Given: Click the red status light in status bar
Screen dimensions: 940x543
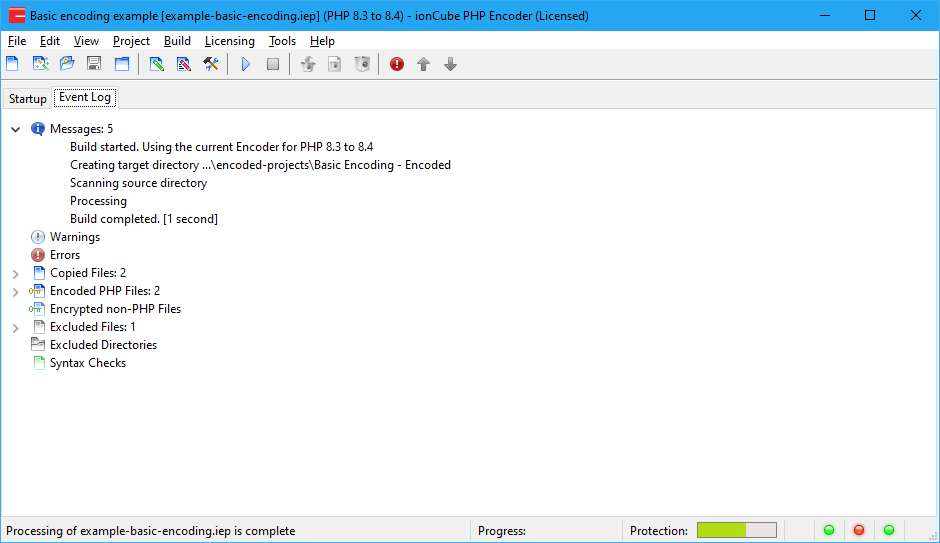Looking at the screenshot, I should [x=858, y=530].
